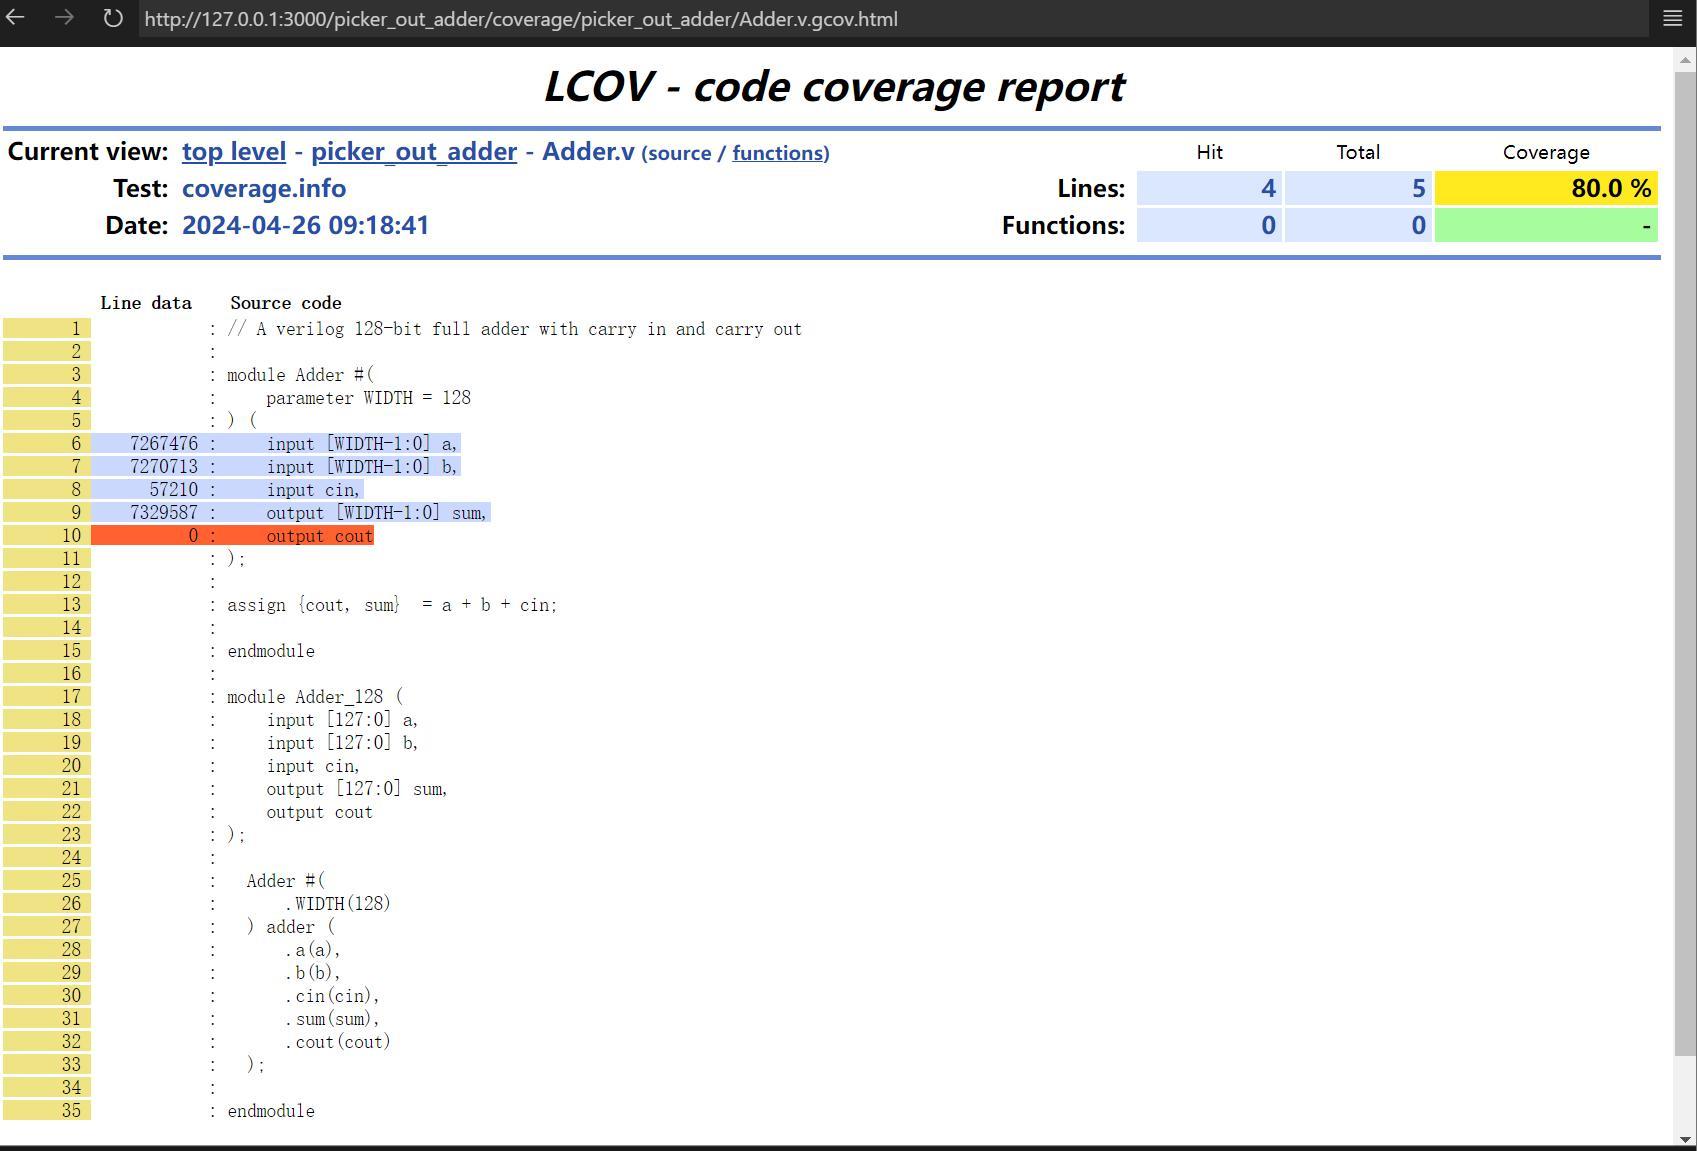The height and width of the screenshot is (1151, 1697).
Task: Click line number 1
Action: 75,328
